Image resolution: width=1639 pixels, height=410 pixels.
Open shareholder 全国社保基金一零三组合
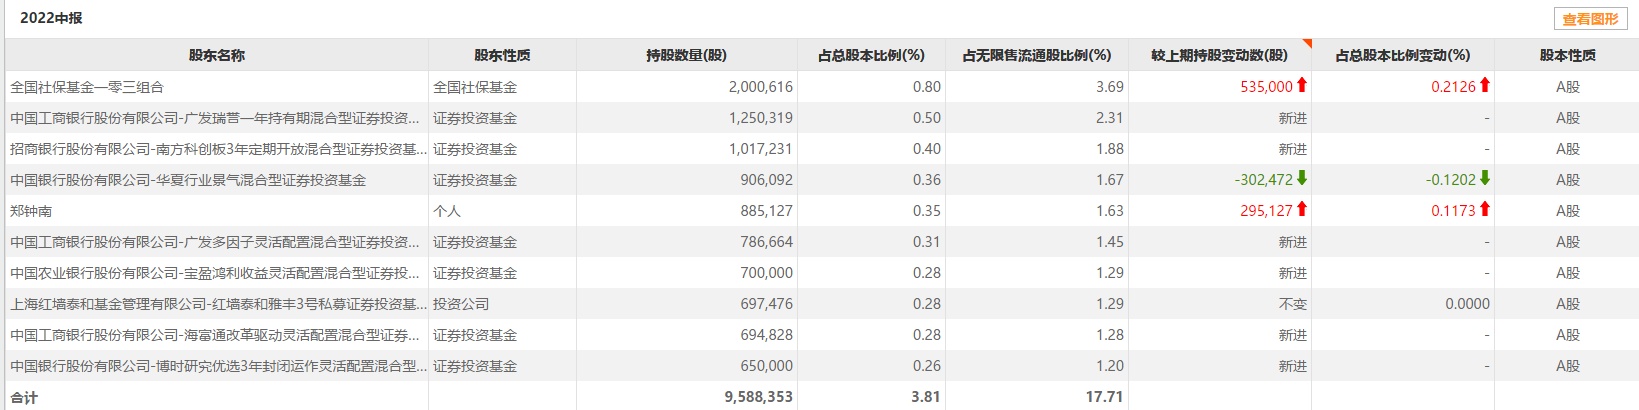(x=87, y=87)
